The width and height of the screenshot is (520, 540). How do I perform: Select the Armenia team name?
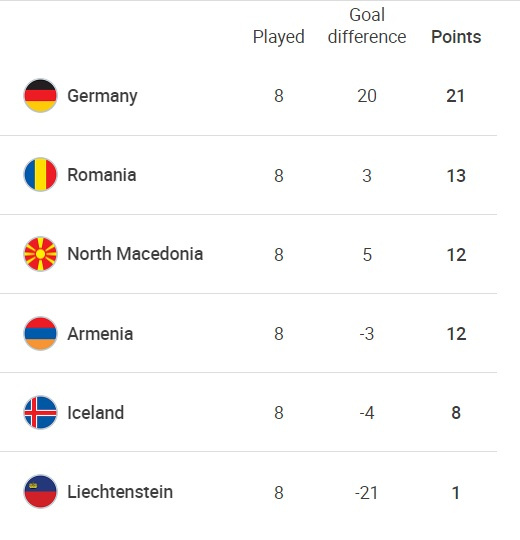tap(100, 334)
